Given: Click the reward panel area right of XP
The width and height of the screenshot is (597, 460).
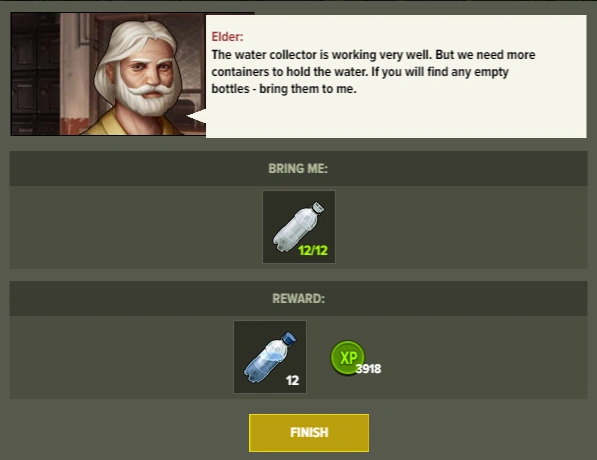Looking at the screenshot, I should pyautogui.click(x=484, y=357).
